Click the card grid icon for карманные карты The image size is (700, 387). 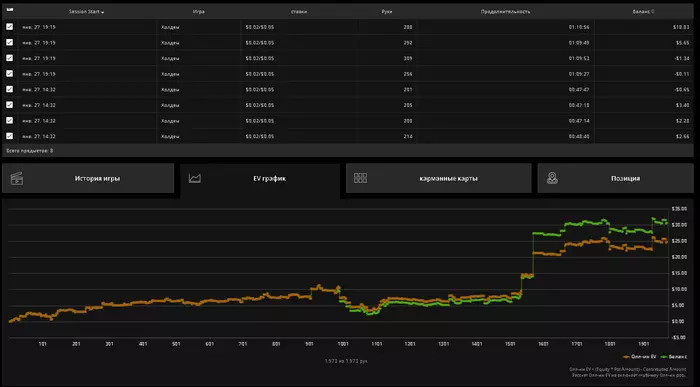360,178
